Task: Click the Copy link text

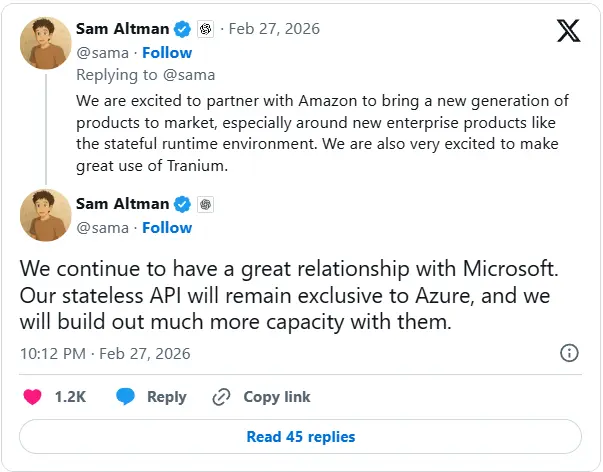Action: pyautogui.click(x=275, y=397)
